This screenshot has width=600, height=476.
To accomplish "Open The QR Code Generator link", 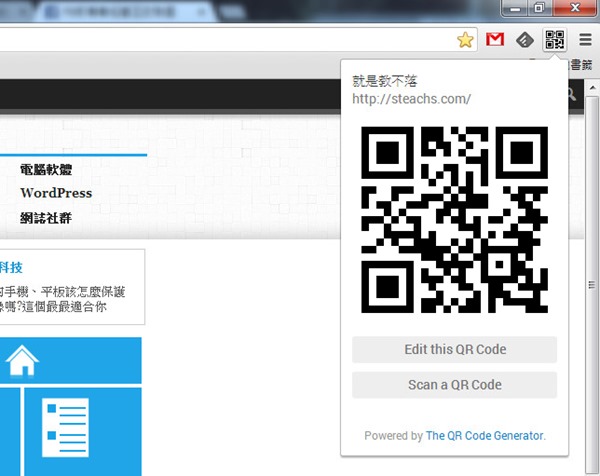I will click(486, 435).
